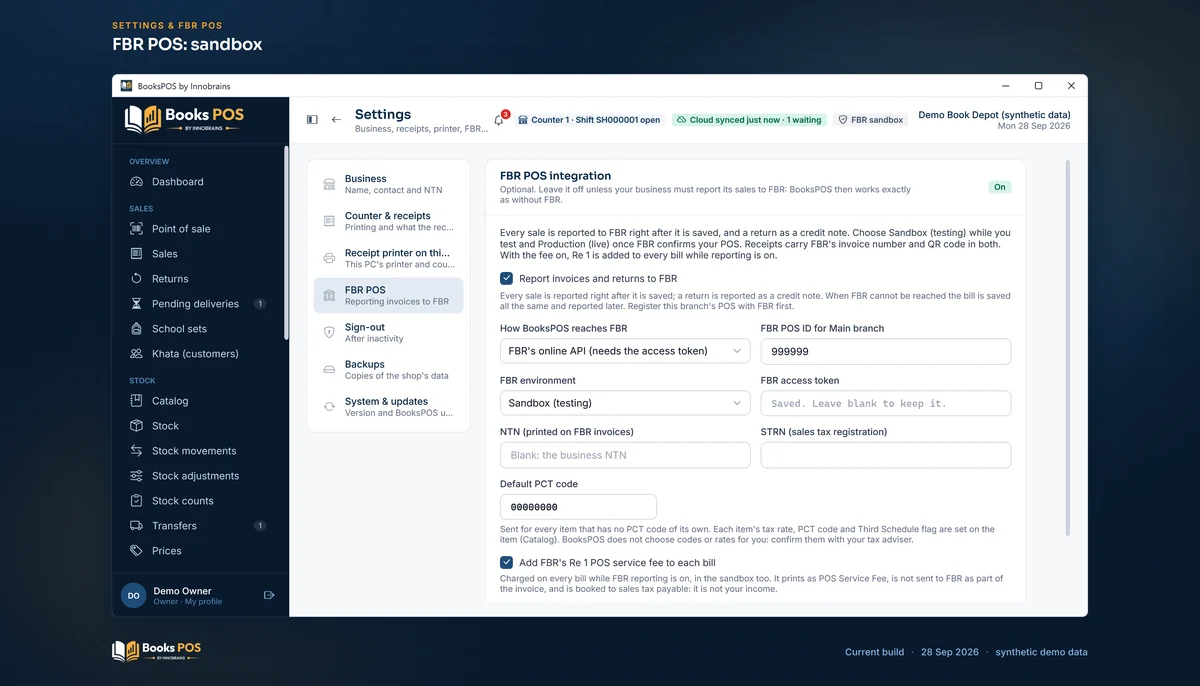
Task: Click the Dashboard menu label
Action: pyautogui.click(x=178, y=182)
